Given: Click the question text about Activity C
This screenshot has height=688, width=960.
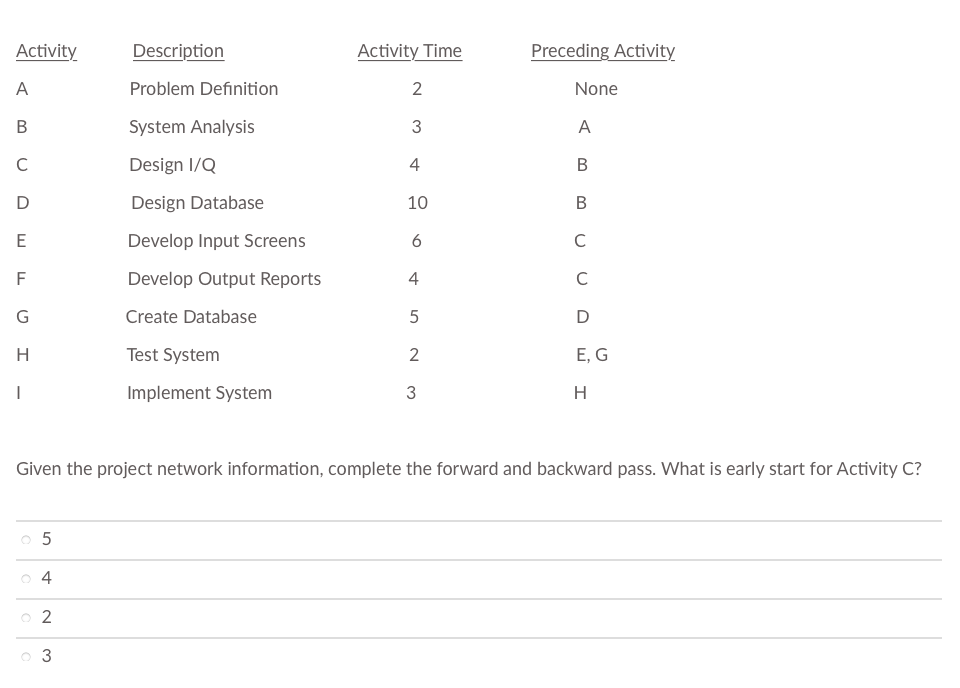Looking at the screenshot, I should pos(467,468).
